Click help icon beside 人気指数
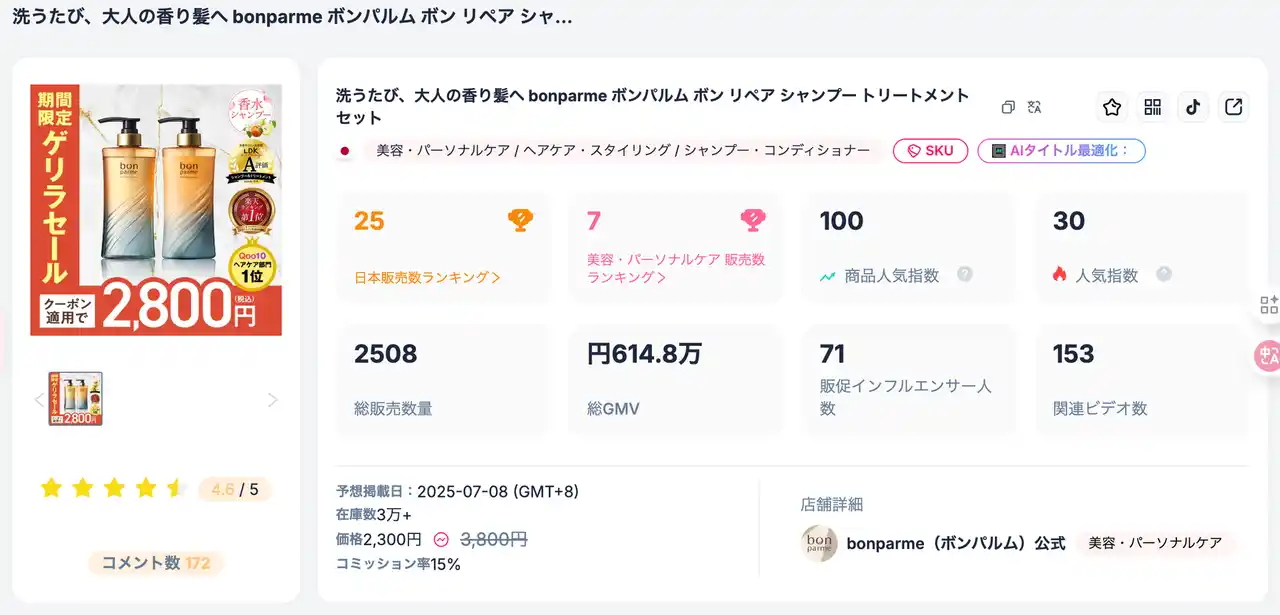Image resolution: width=1280 pixels, height=615 pixels. pyautogui.click(x=1164, y=274)
